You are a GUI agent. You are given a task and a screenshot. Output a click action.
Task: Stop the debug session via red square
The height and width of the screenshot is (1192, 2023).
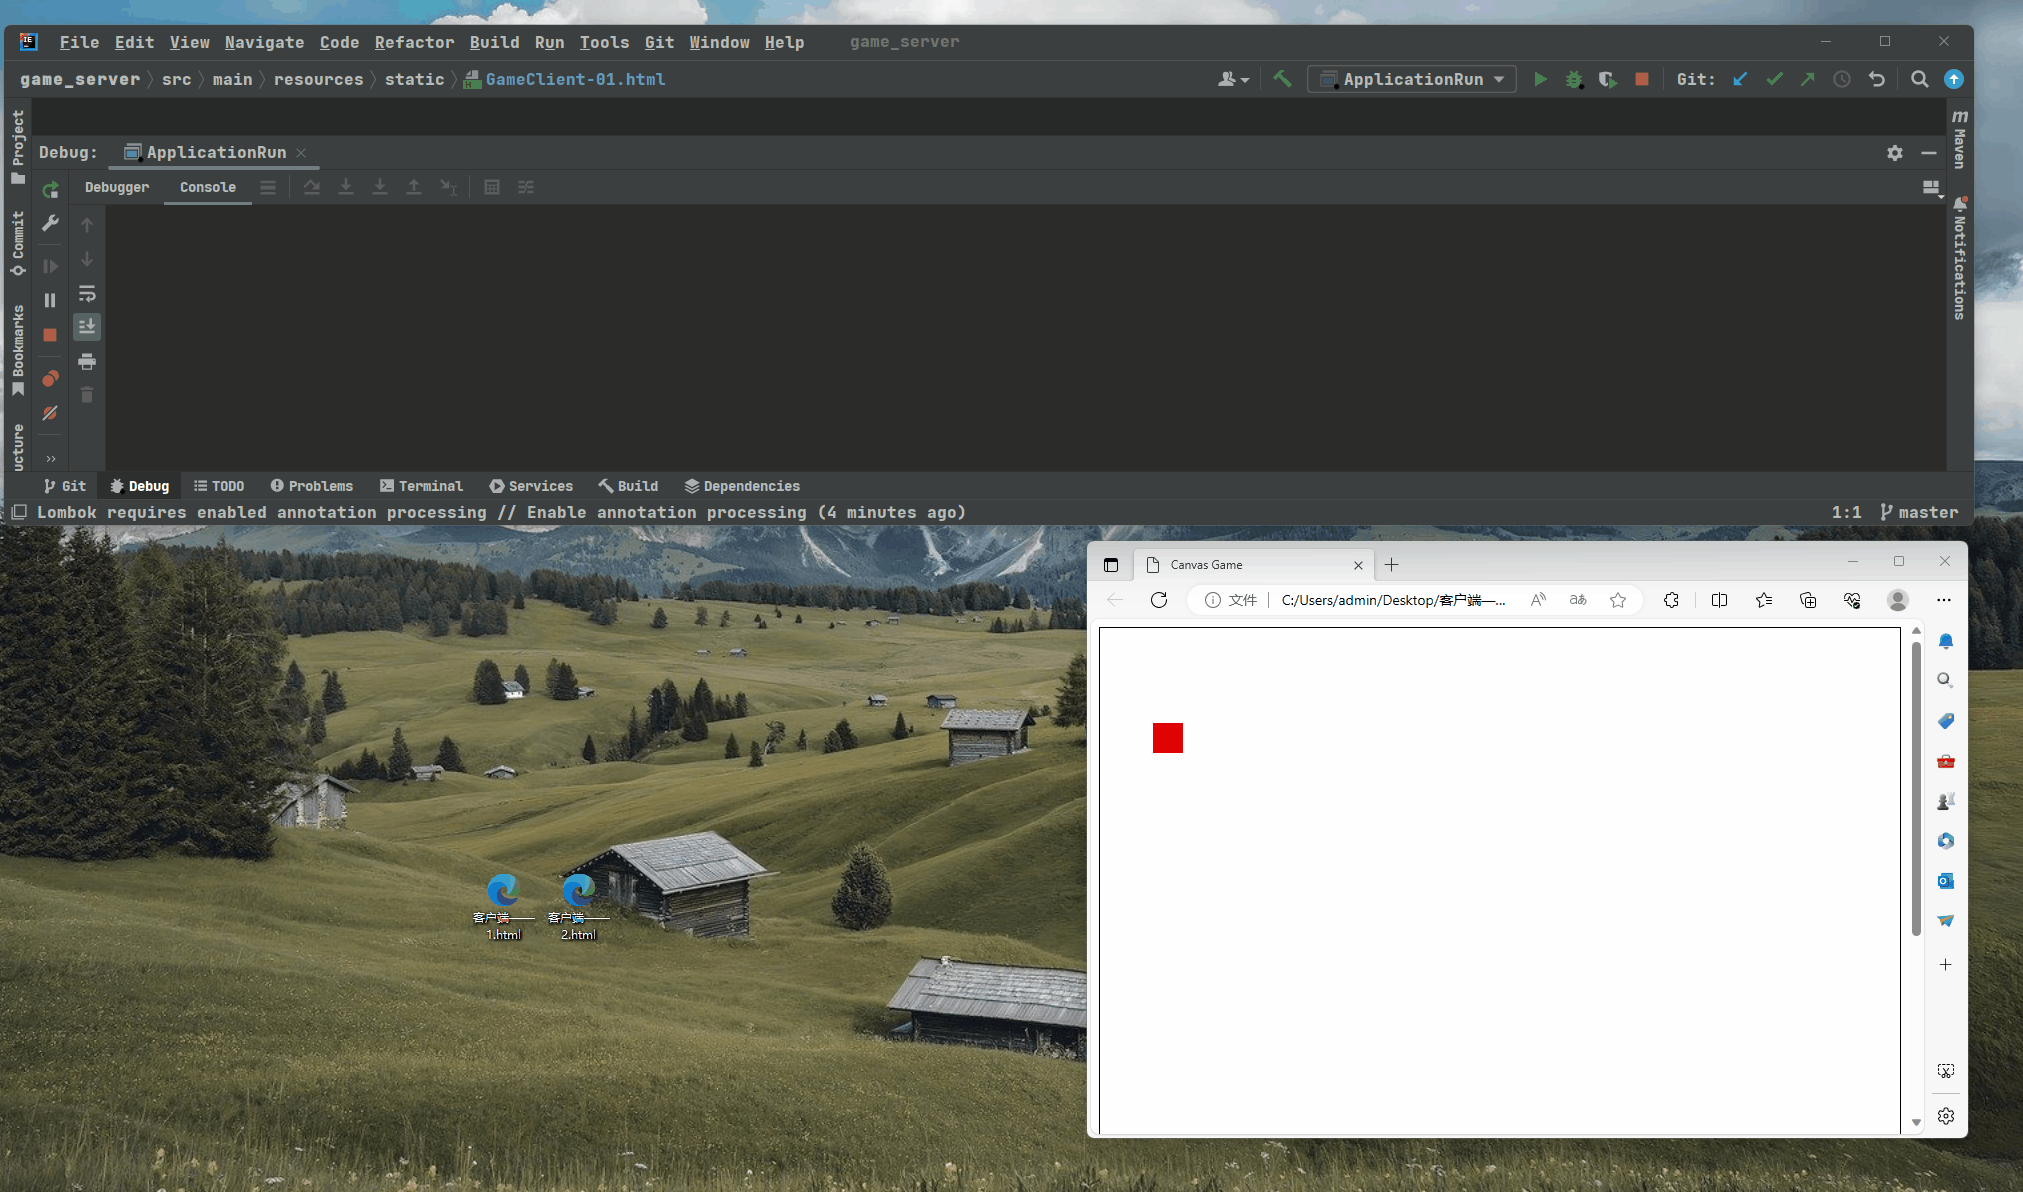(x=50, y=335)
